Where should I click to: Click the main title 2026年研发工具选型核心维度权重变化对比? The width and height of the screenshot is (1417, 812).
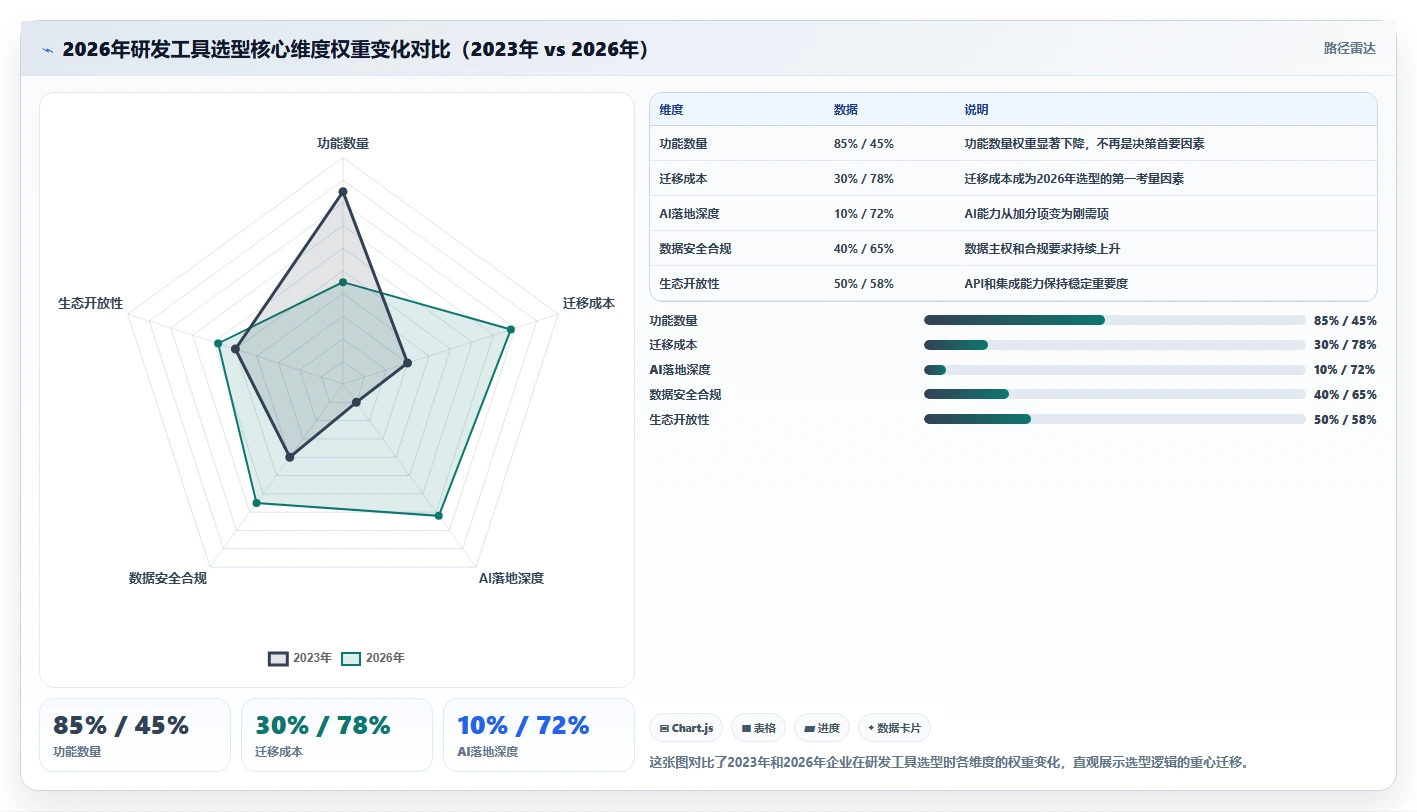coord(355,49)
